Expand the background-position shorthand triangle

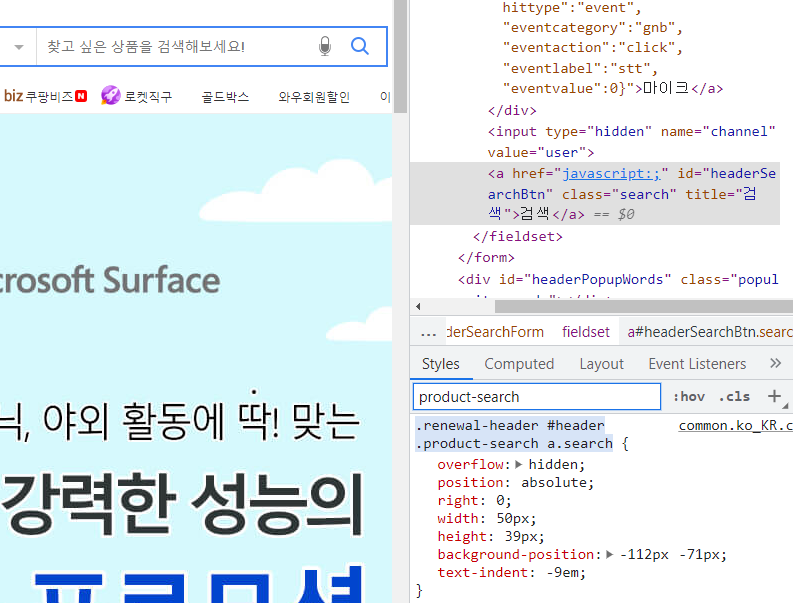pyautogui.click(x=609, y=554)
